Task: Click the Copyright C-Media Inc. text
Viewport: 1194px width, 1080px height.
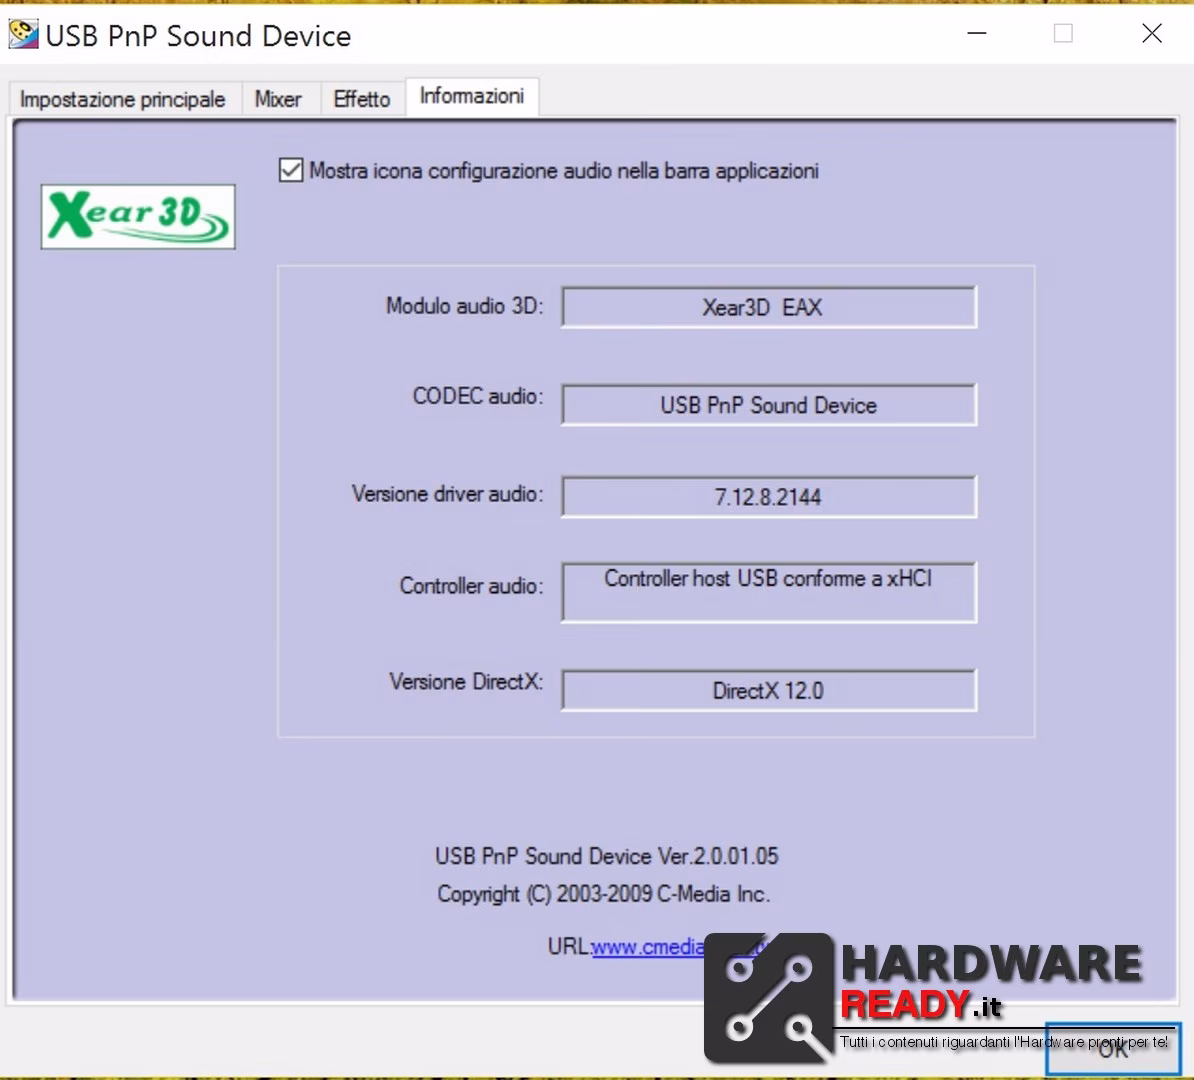Action: [603, 893]
